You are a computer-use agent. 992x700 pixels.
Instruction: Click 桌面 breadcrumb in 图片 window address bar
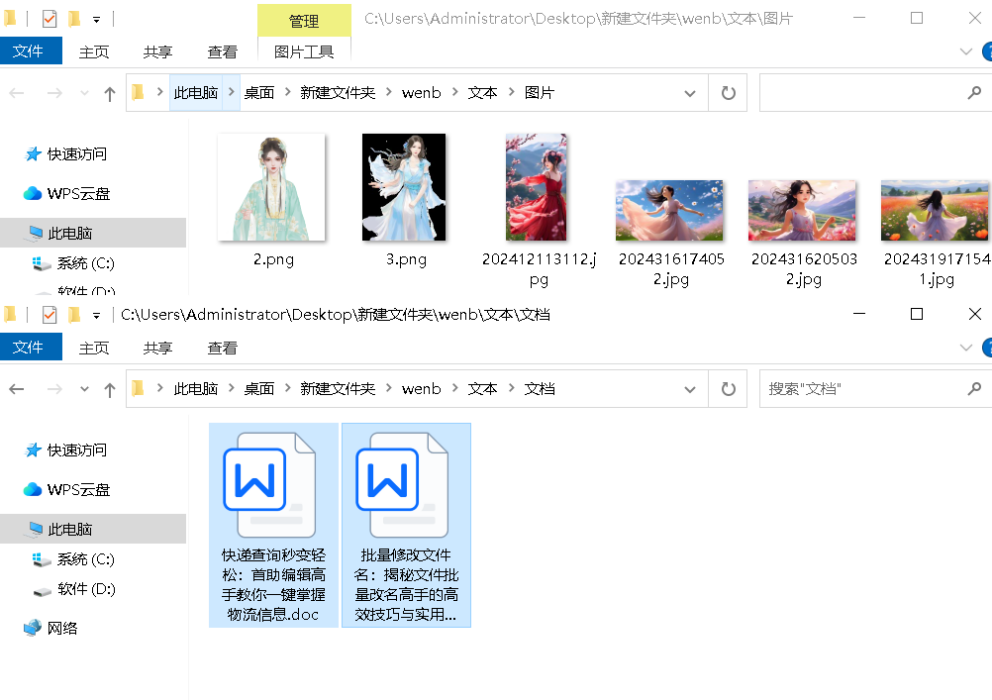259,93
